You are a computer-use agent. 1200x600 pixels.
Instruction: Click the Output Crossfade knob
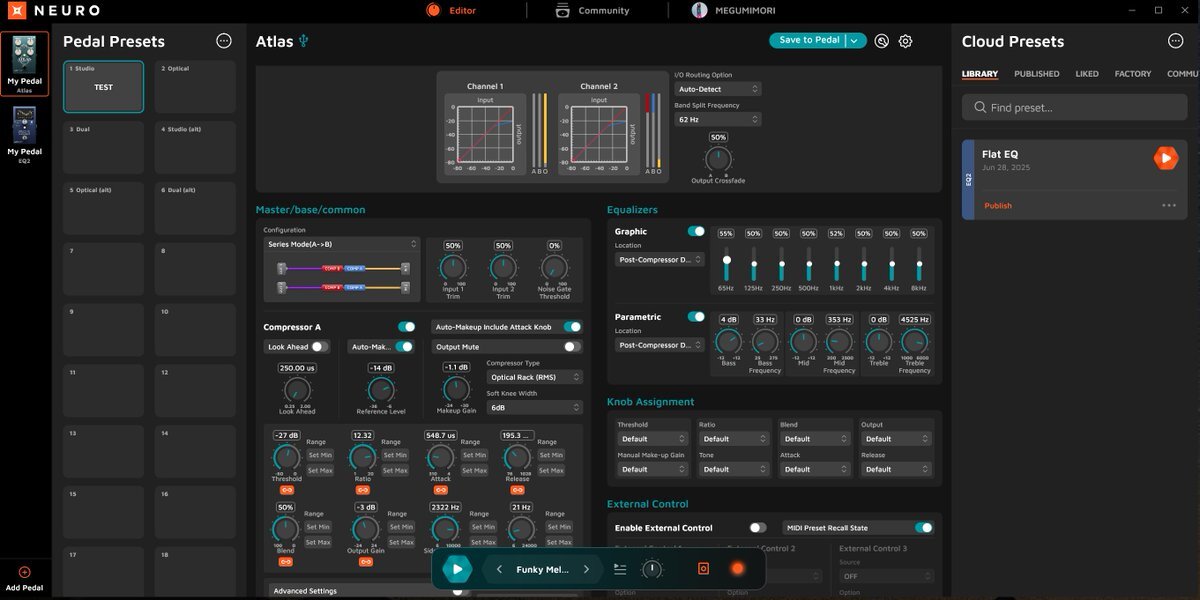[x=717, y=159]
